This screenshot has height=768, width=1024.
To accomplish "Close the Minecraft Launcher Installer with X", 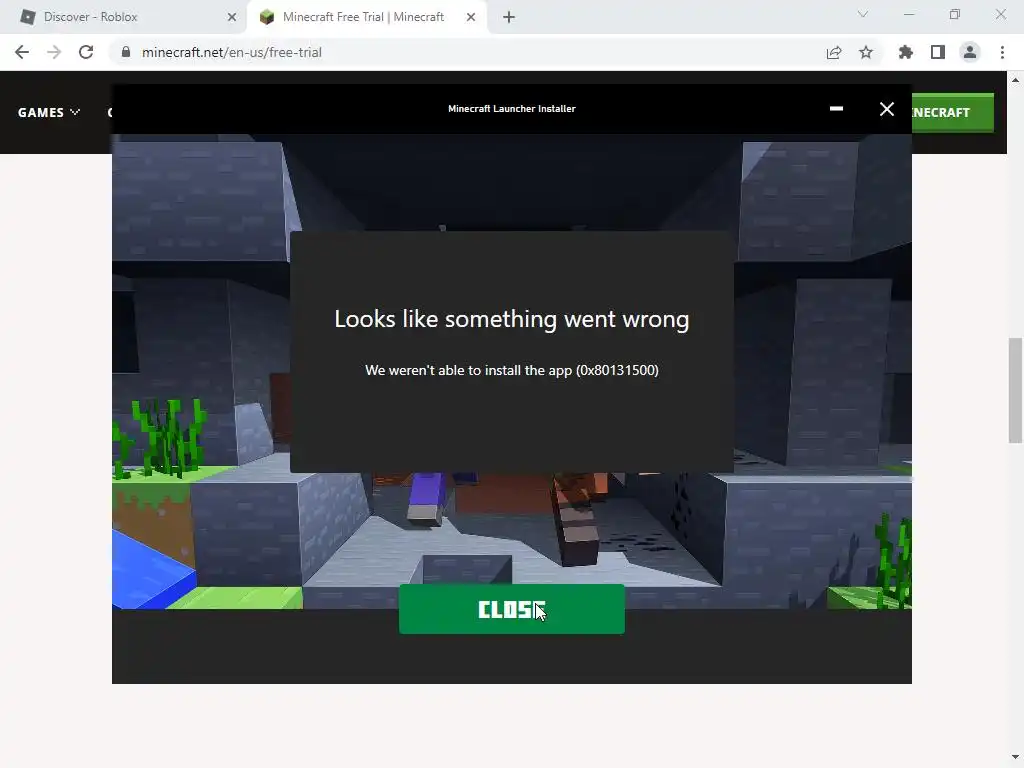I will click(x=886, y=109).
